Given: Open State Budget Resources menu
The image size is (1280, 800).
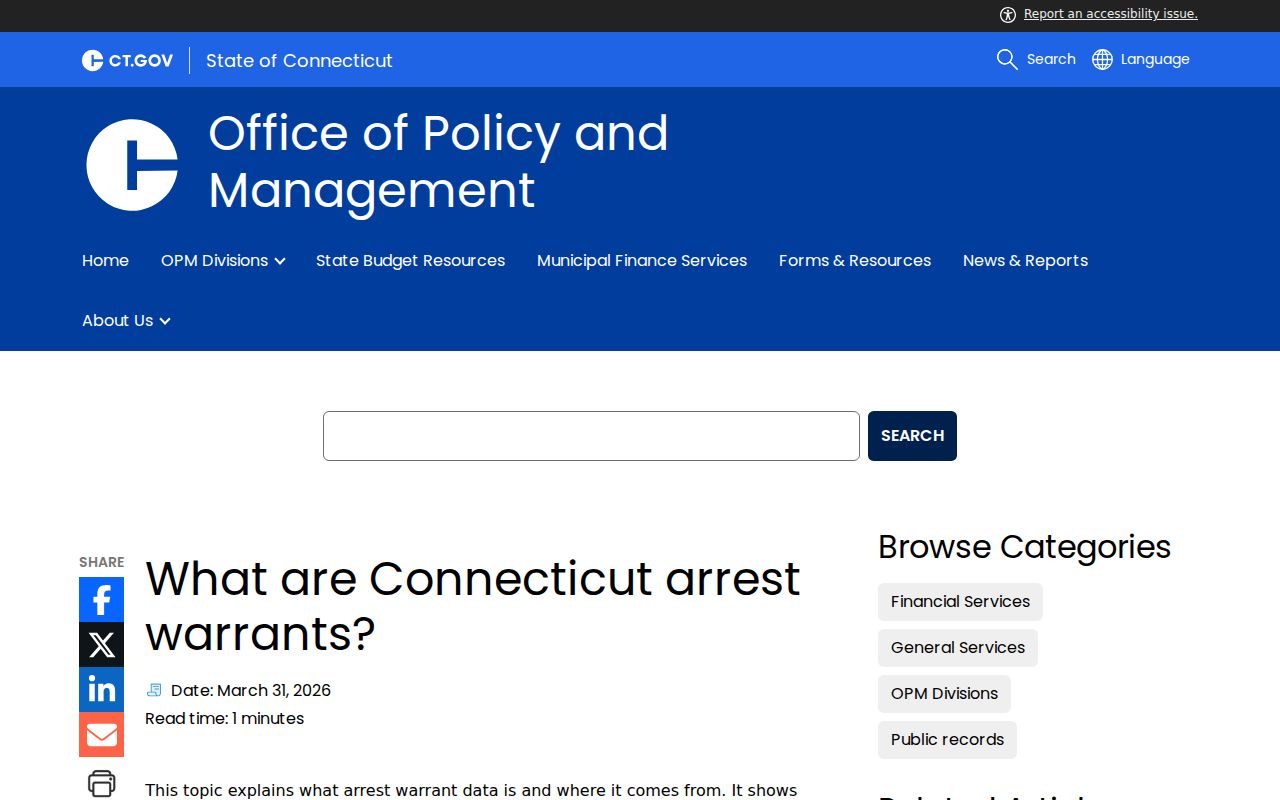Looking at the screenshot, I should 410,260.
